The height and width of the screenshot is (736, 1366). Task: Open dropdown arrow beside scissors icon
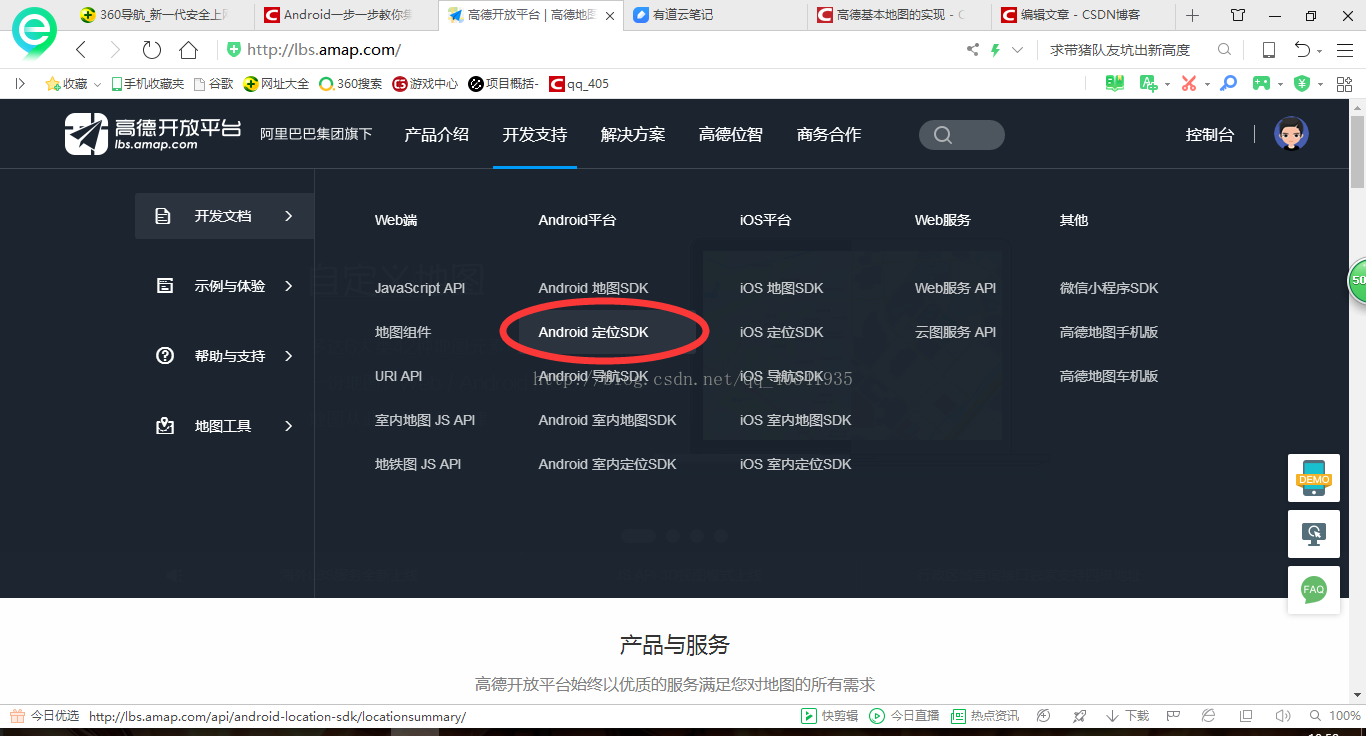(x=1207, y=85)
